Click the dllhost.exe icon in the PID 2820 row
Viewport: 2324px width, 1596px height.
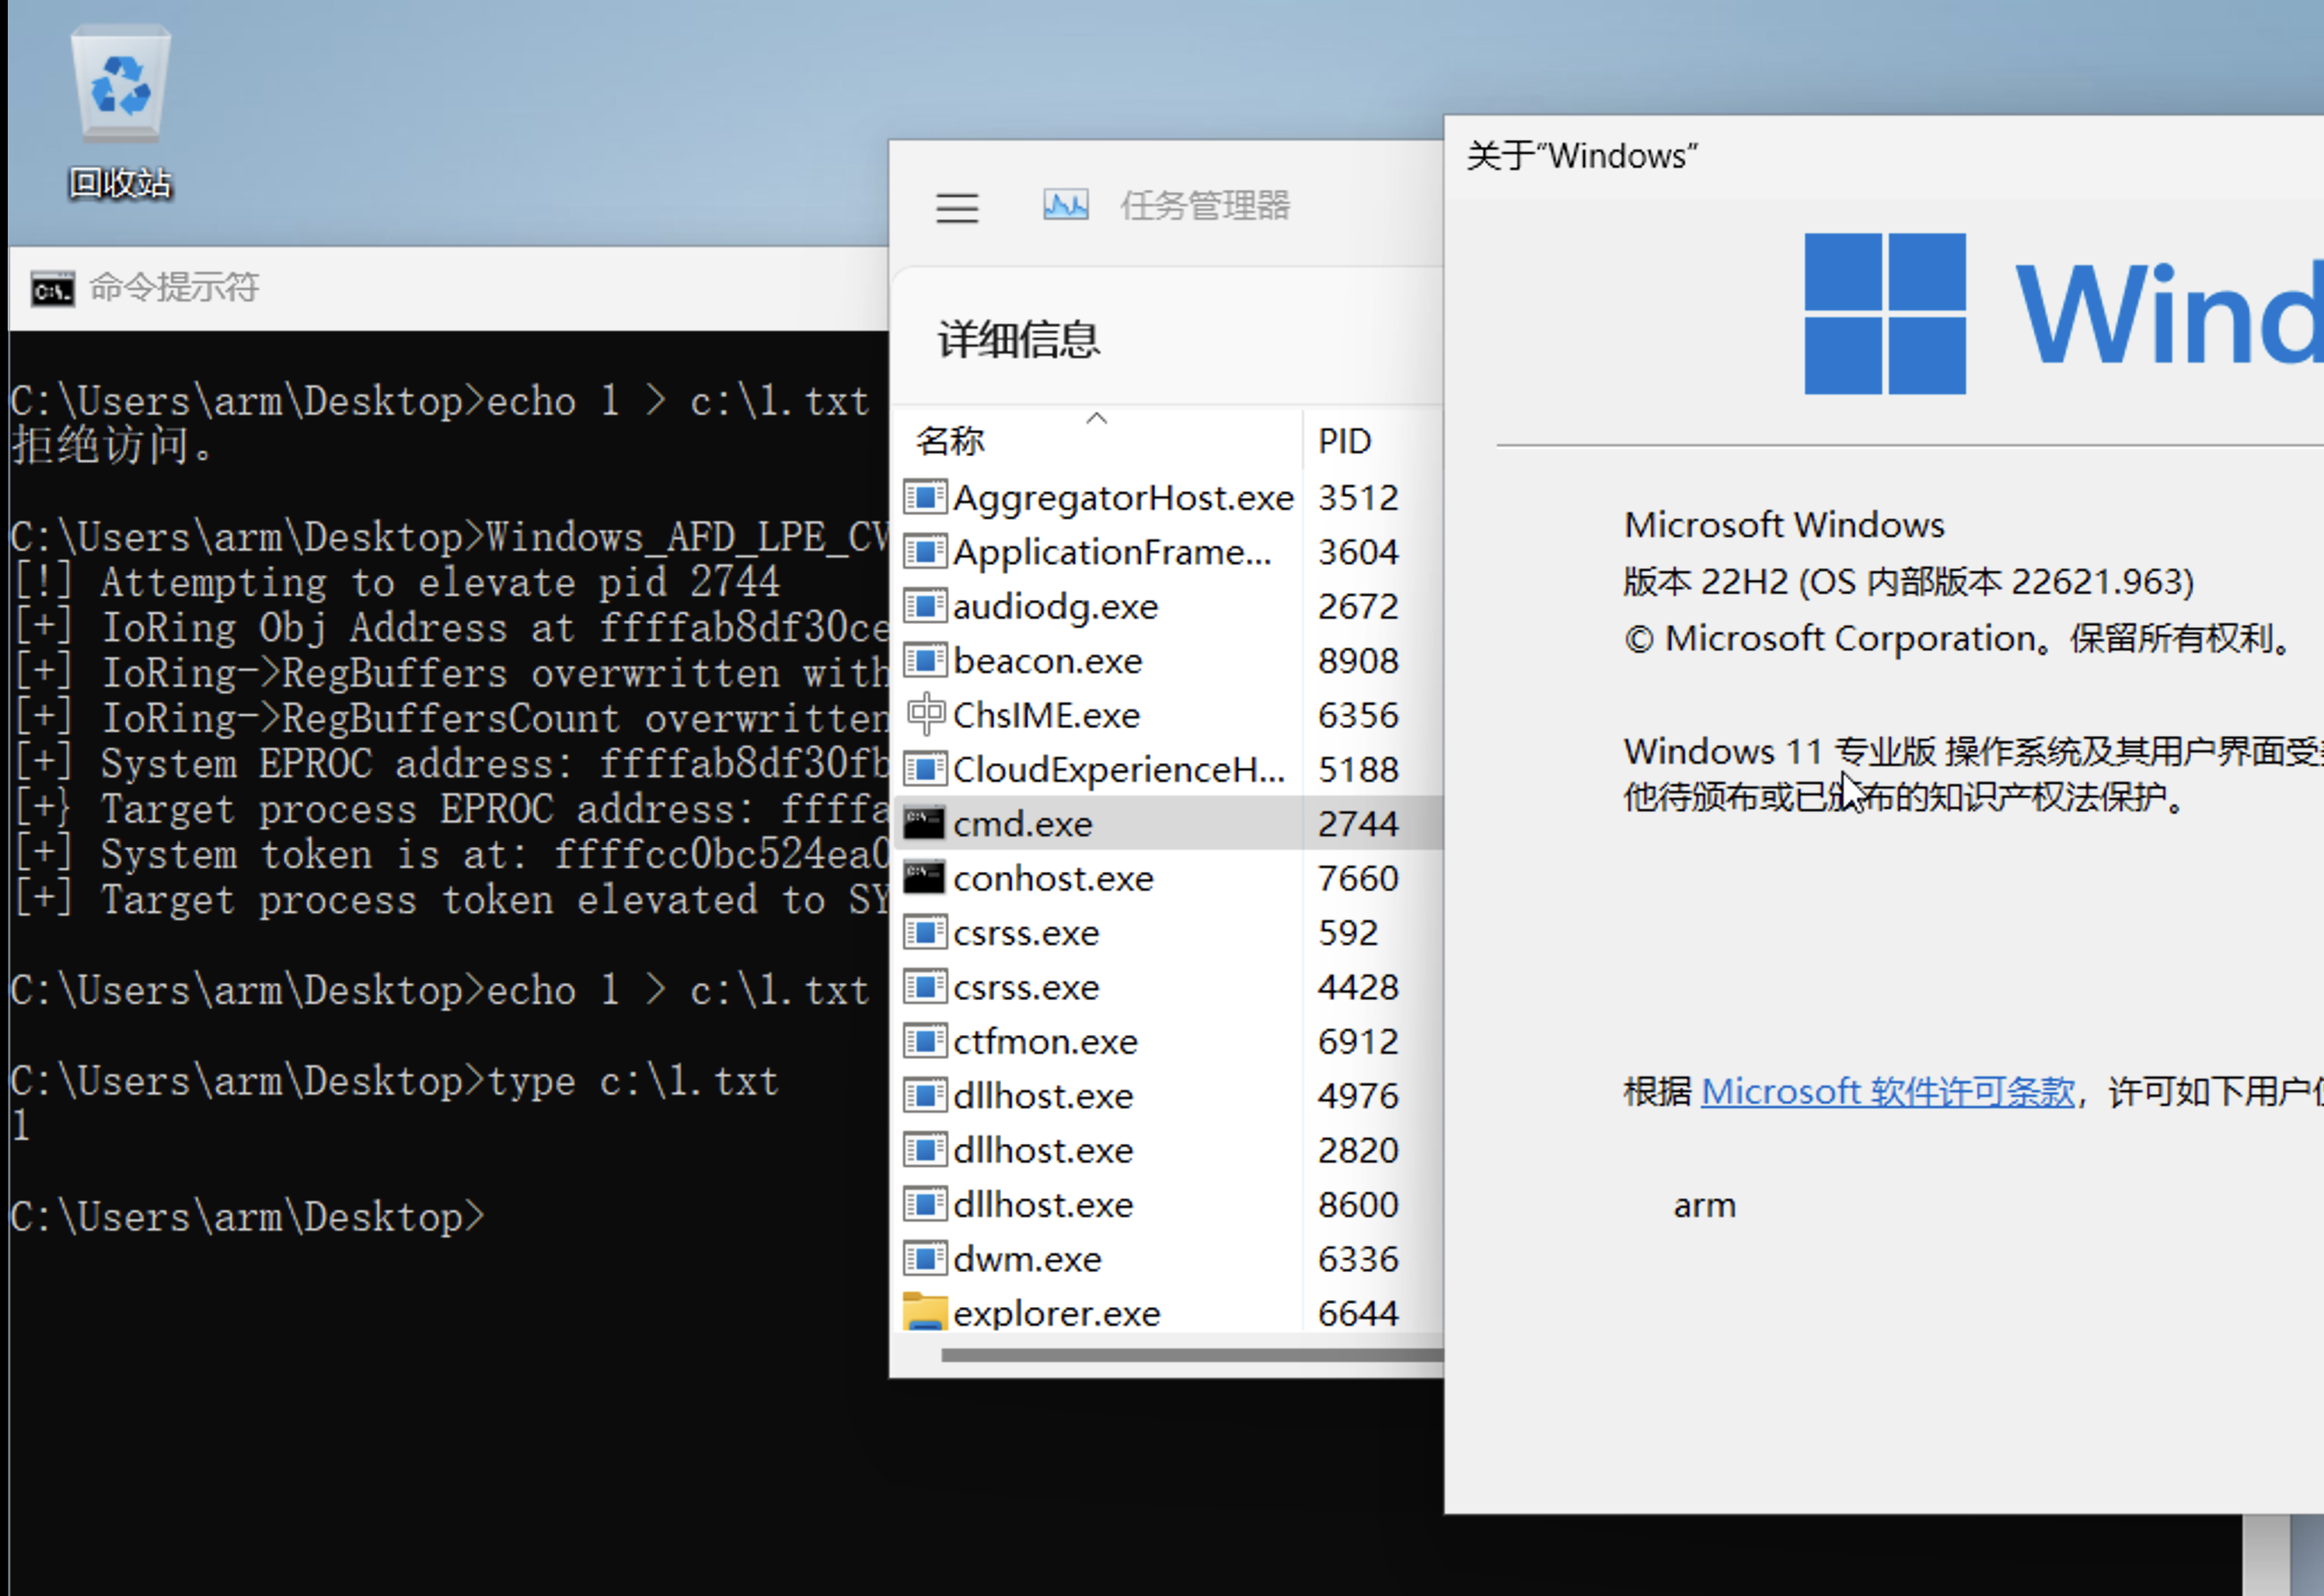tap(925, 1150)
